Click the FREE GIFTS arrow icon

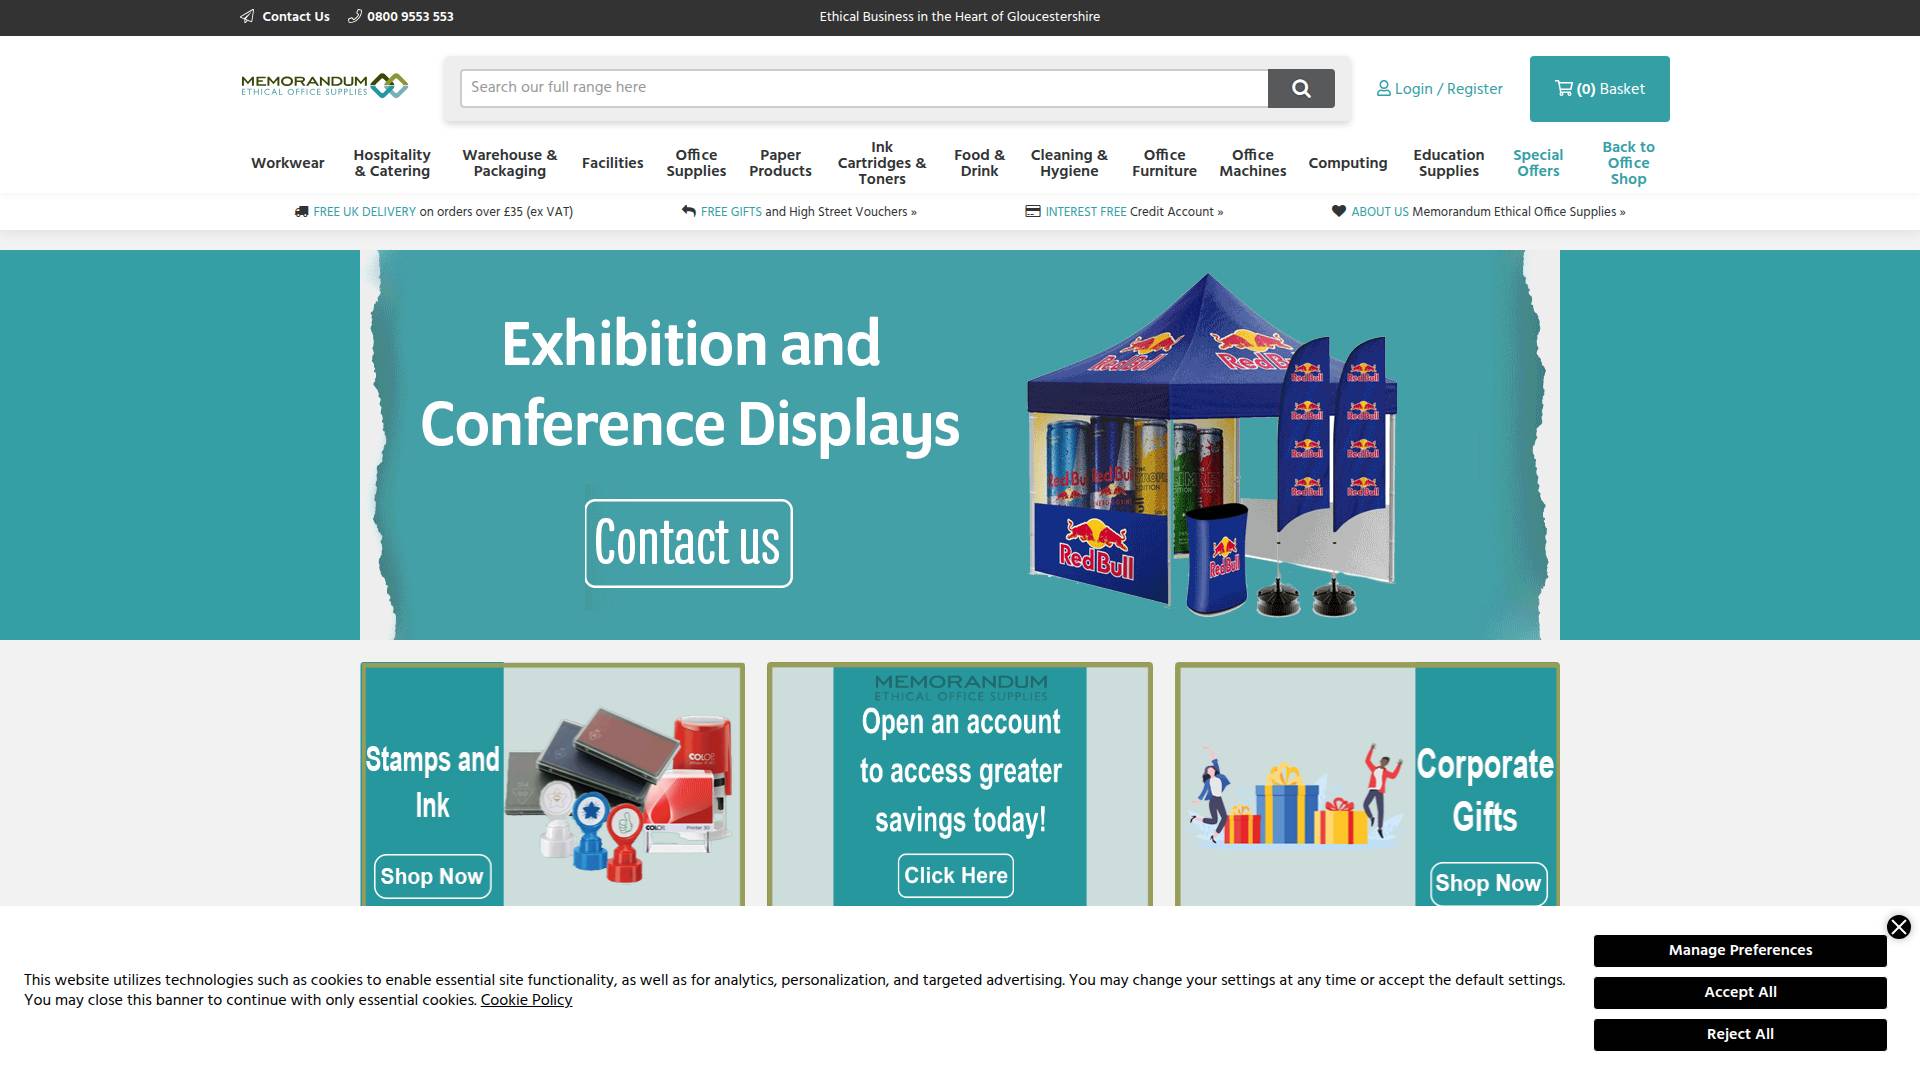click(688, 211)
